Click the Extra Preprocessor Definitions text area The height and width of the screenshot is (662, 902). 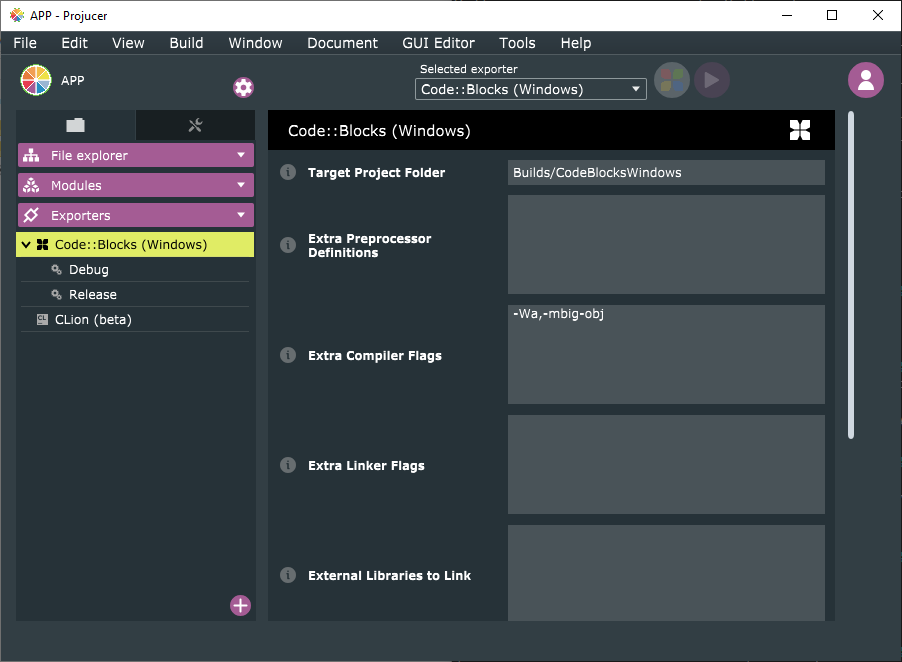(666, 244)
